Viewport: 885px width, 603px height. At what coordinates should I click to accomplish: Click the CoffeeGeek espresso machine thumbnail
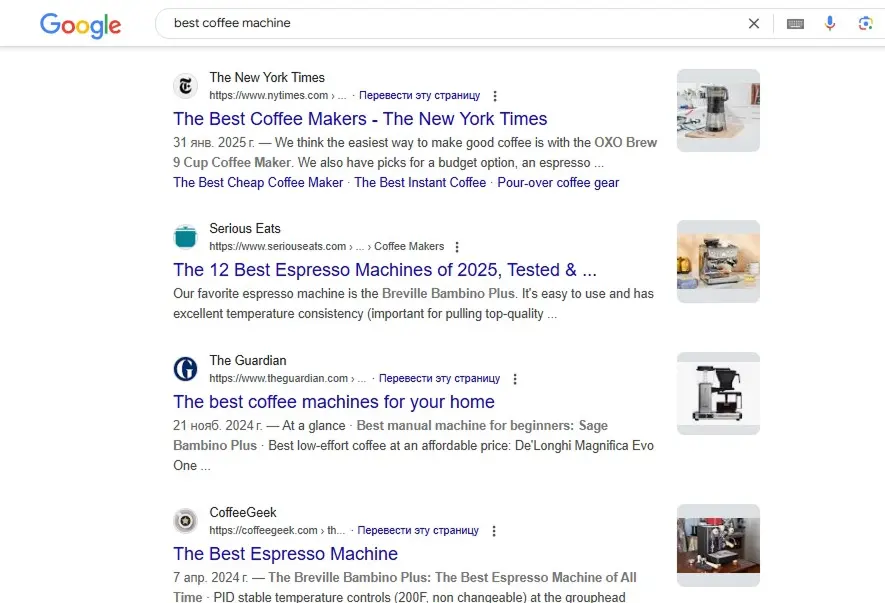pos(718,545)
